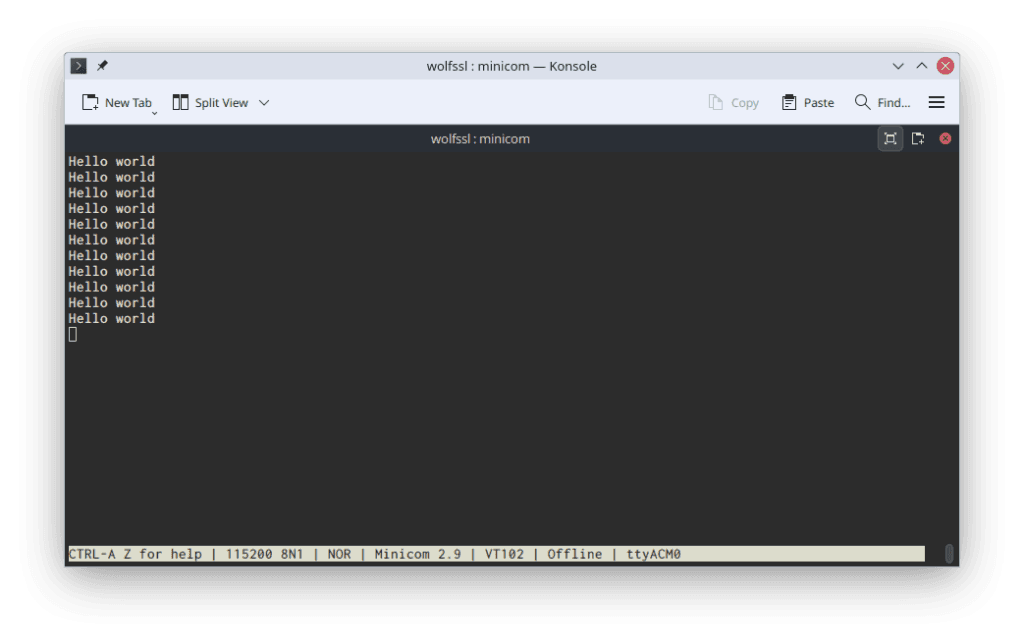The height and width of the screenshot is (643, 1024).
Task: Close the wolfssl : minicom split pane
Action: point(945,138)
